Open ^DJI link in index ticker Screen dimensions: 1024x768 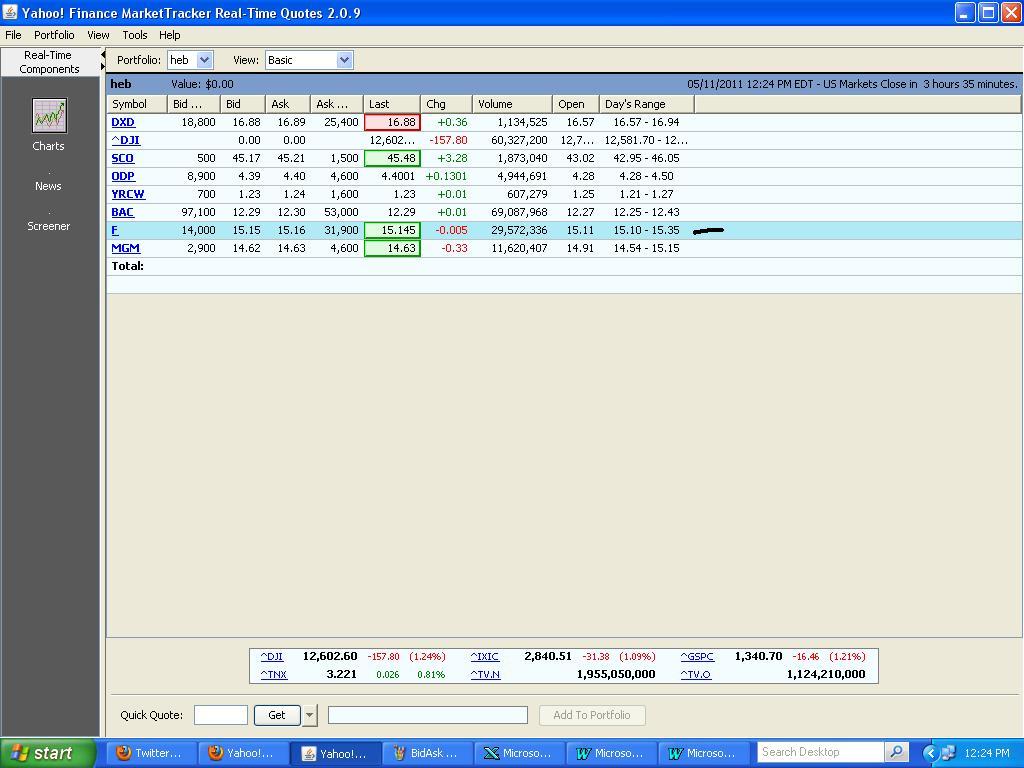pyautogui.click(x=272, y=656)
